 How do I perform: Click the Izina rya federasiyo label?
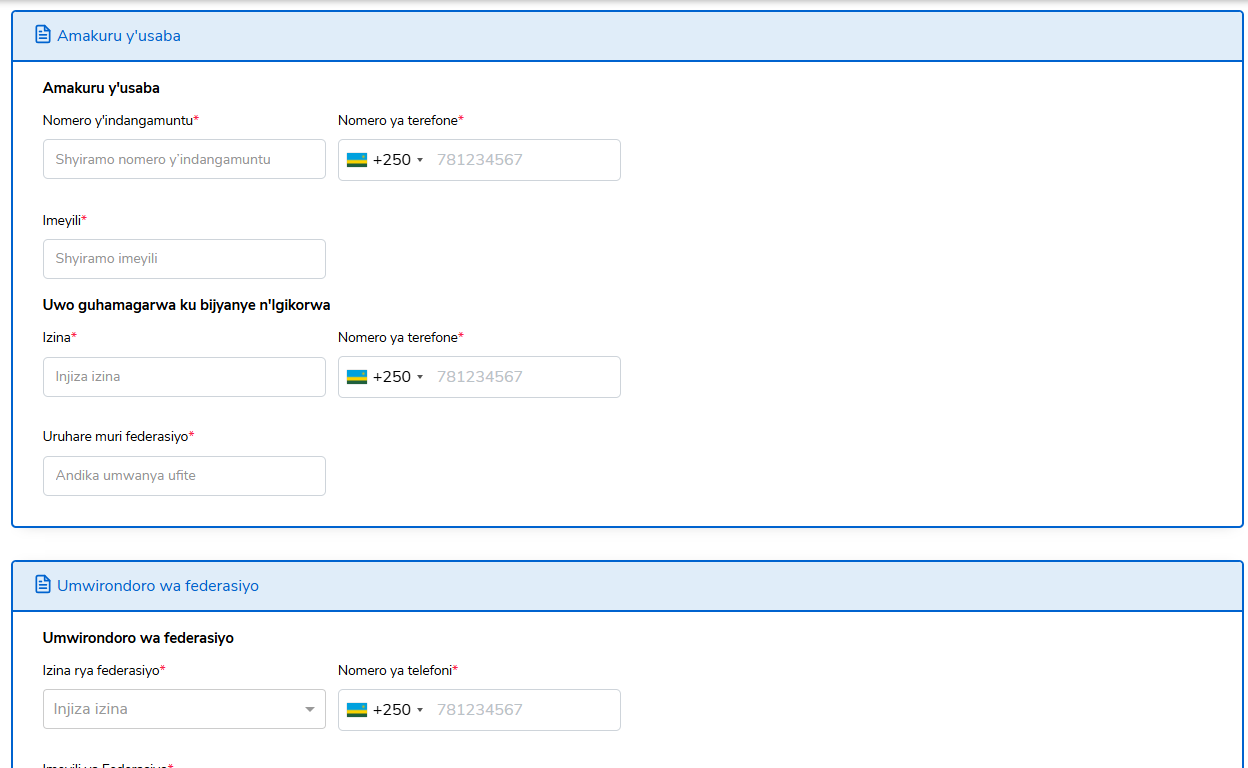104,670
